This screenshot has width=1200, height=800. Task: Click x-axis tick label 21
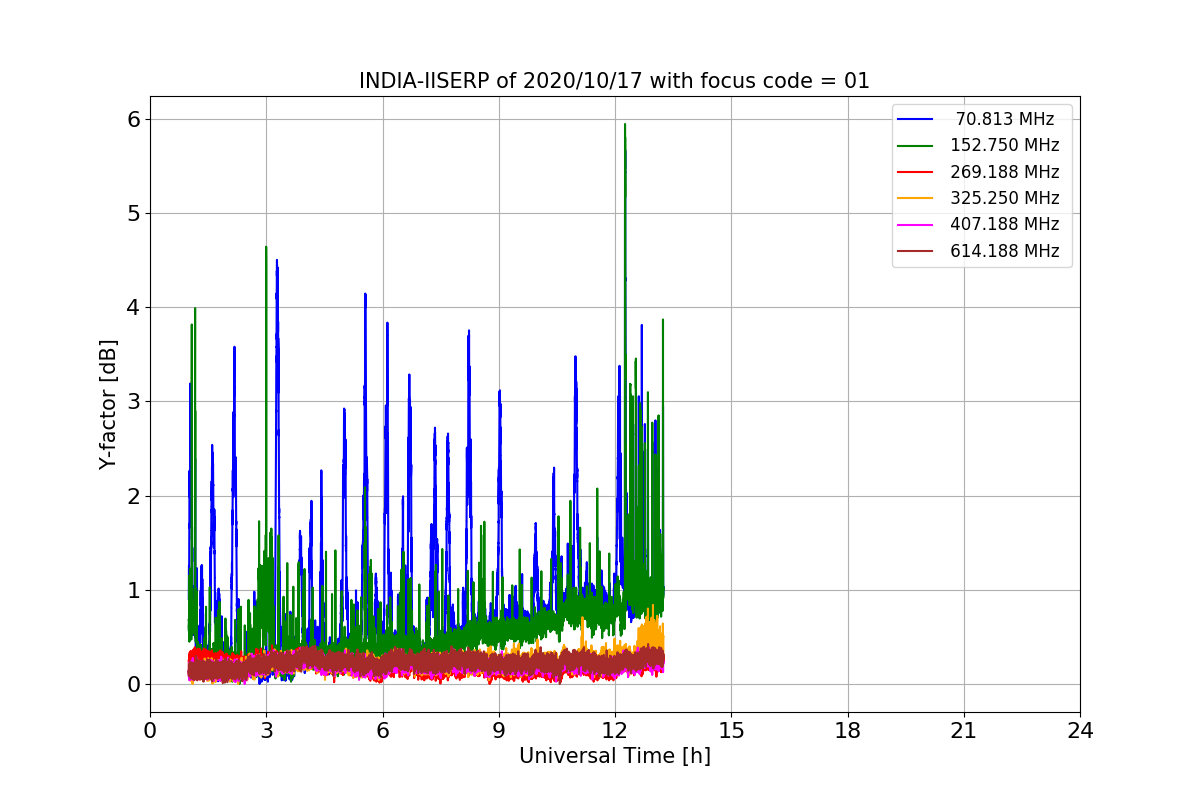[964, 731]
